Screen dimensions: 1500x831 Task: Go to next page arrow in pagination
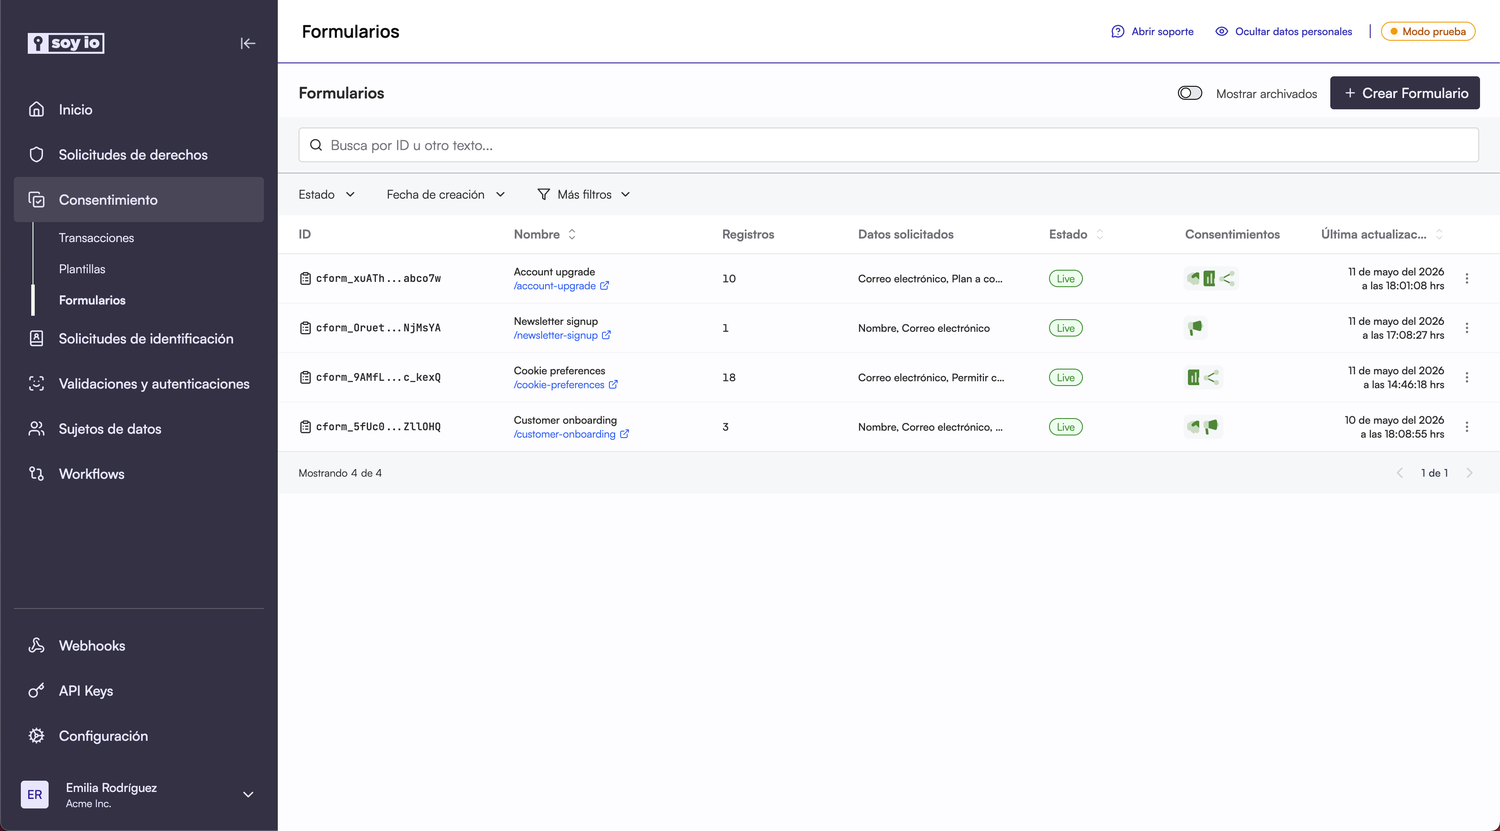(x=1469, y=473)
